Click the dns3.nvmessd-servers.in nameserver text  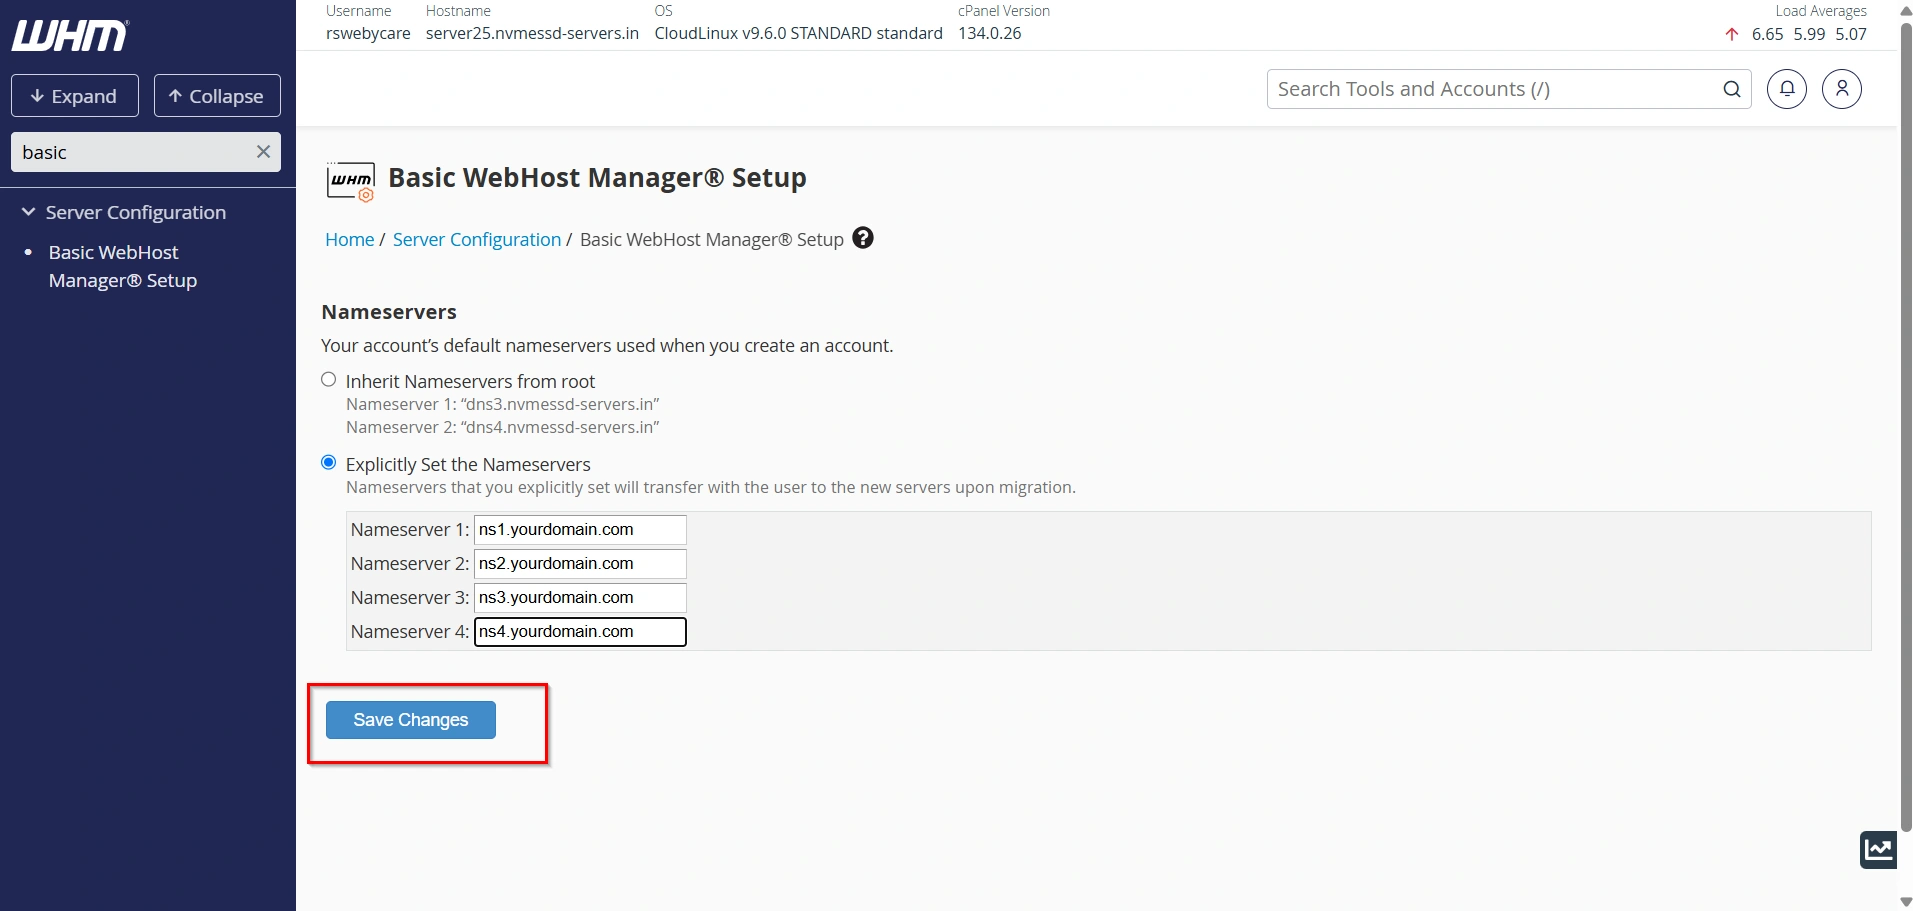[x=560, y=404]
